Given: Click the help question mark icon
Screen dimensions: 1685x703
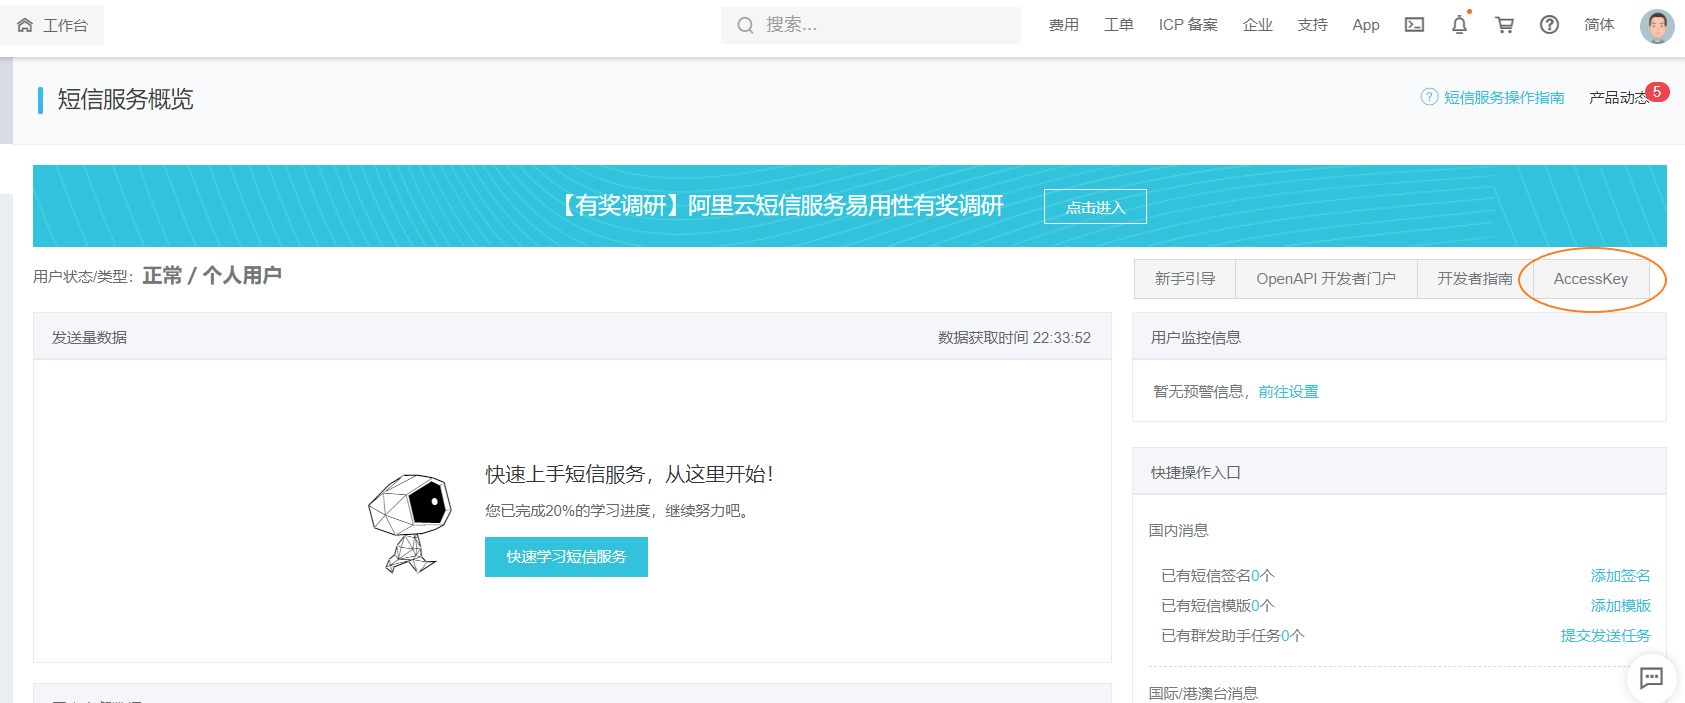Looking at the screenshot, I should [x=1549, y=25].
